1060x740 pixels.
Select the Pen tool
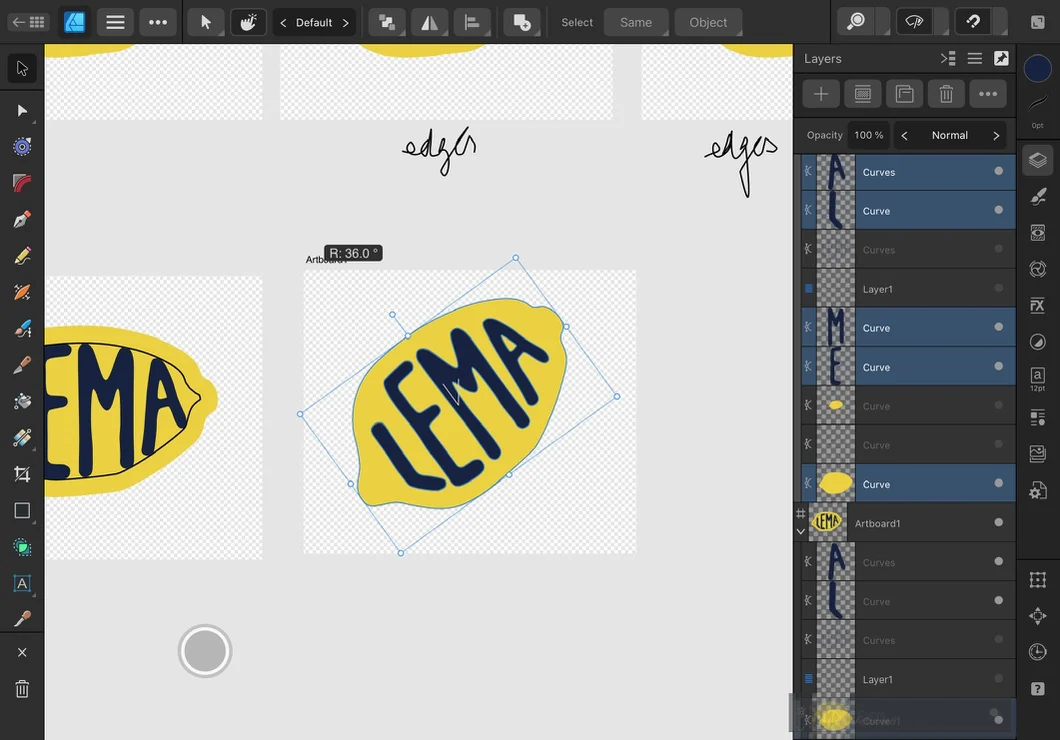pyautogui.click(x=22, y=220)
